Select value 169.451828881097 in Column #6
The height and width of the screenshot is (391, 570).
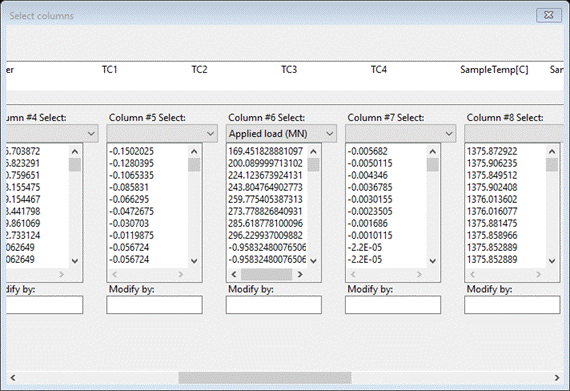point(266,151)
